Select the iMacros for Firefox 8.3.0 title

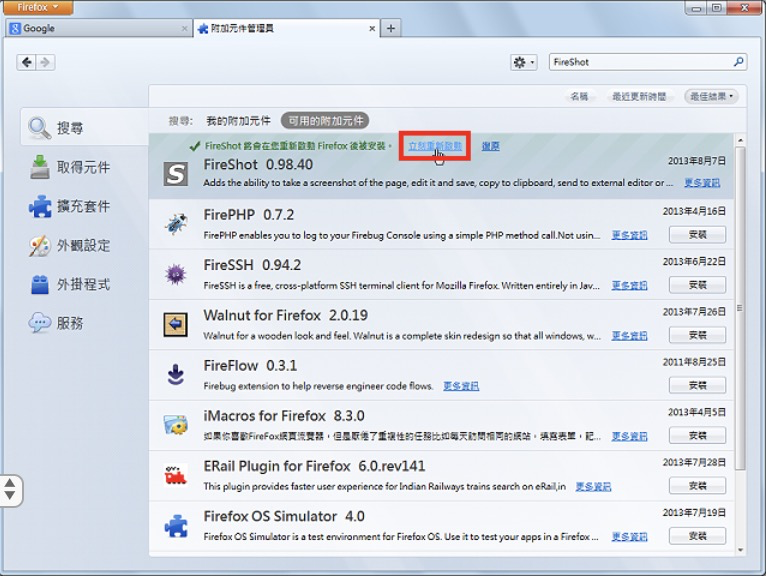tap(284, 416)
